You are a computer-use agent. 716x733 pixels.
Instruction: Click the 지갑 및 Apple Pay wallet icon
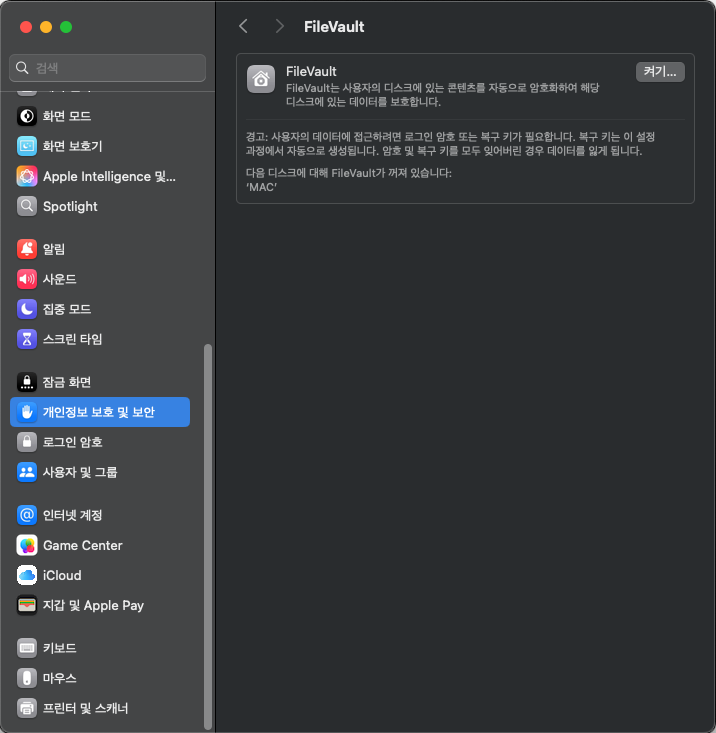pos(27,605)
